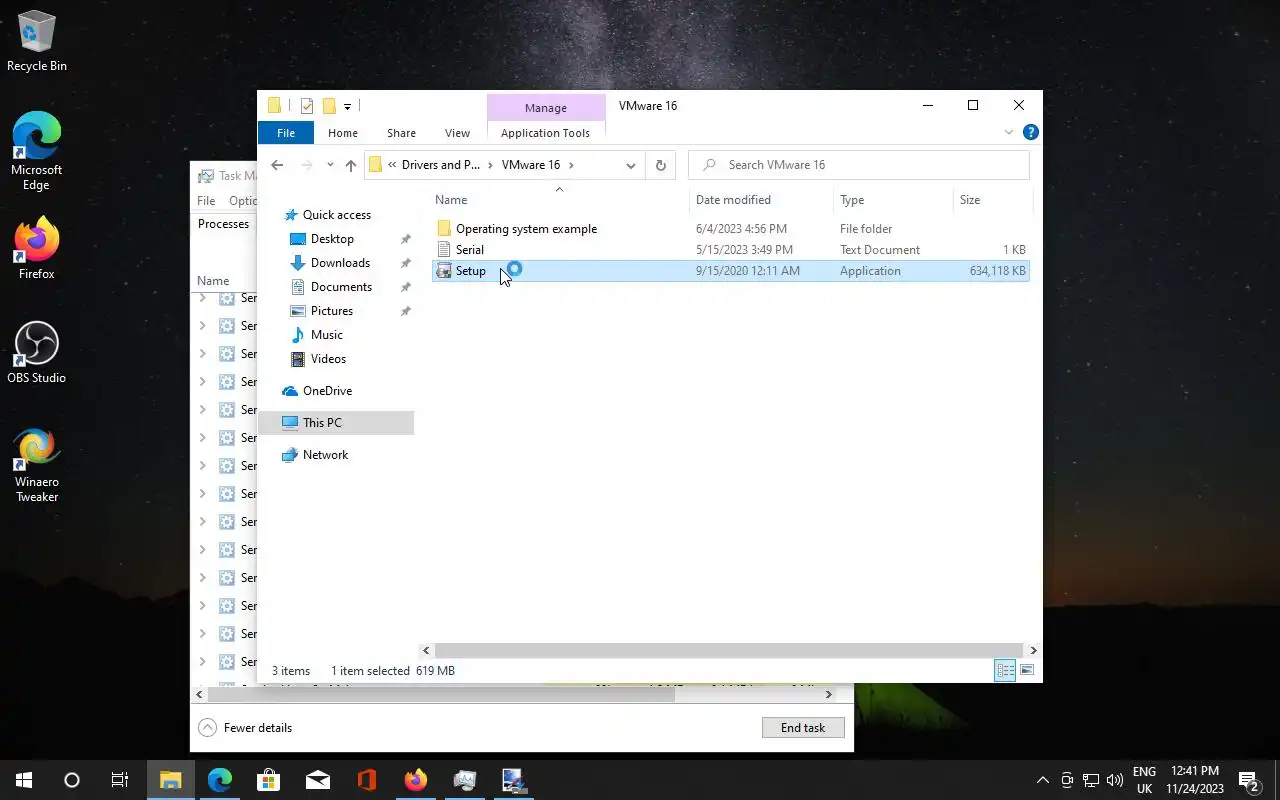Image resolution: width=1280 pixels, height=800 pixels.
Task: Click the Serial text document icon
Action: [444, 250]
